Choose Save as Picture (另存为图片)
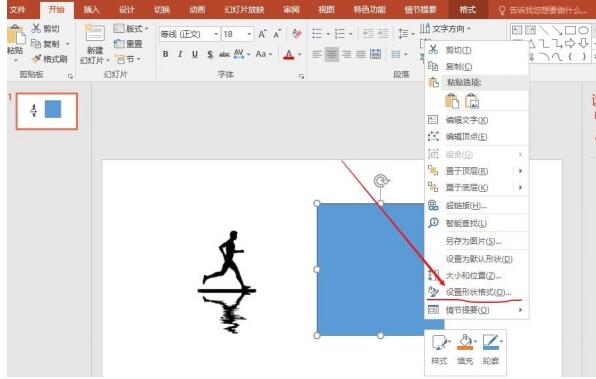 (x=477, y=241)
